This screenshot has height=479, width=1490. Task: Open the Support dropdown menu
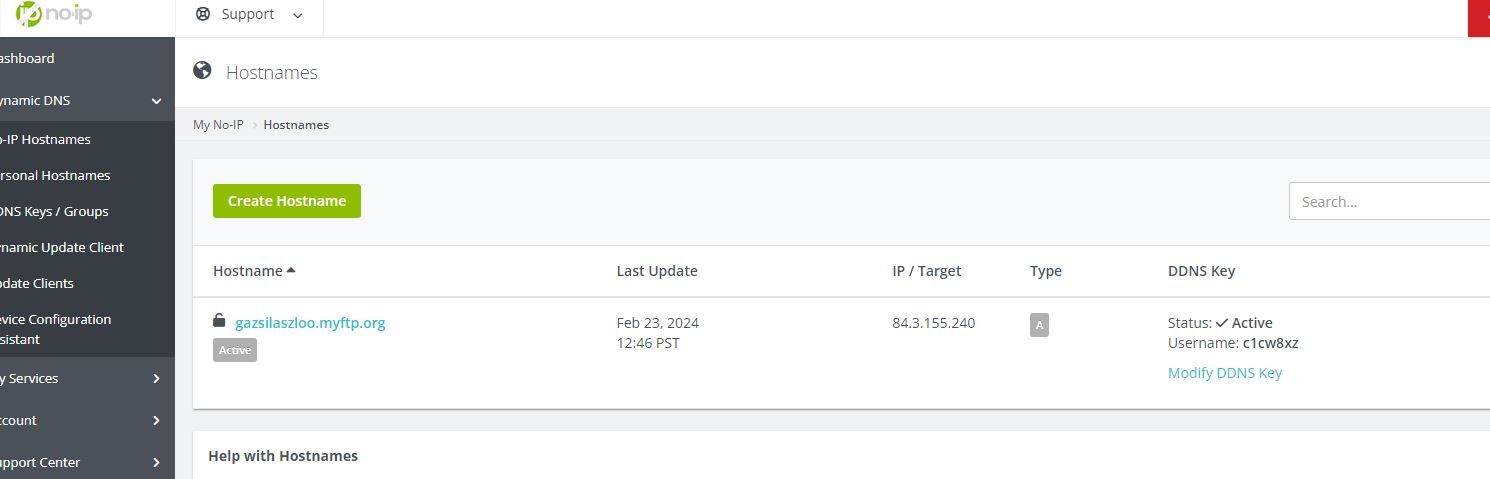[x=249, y=14]
